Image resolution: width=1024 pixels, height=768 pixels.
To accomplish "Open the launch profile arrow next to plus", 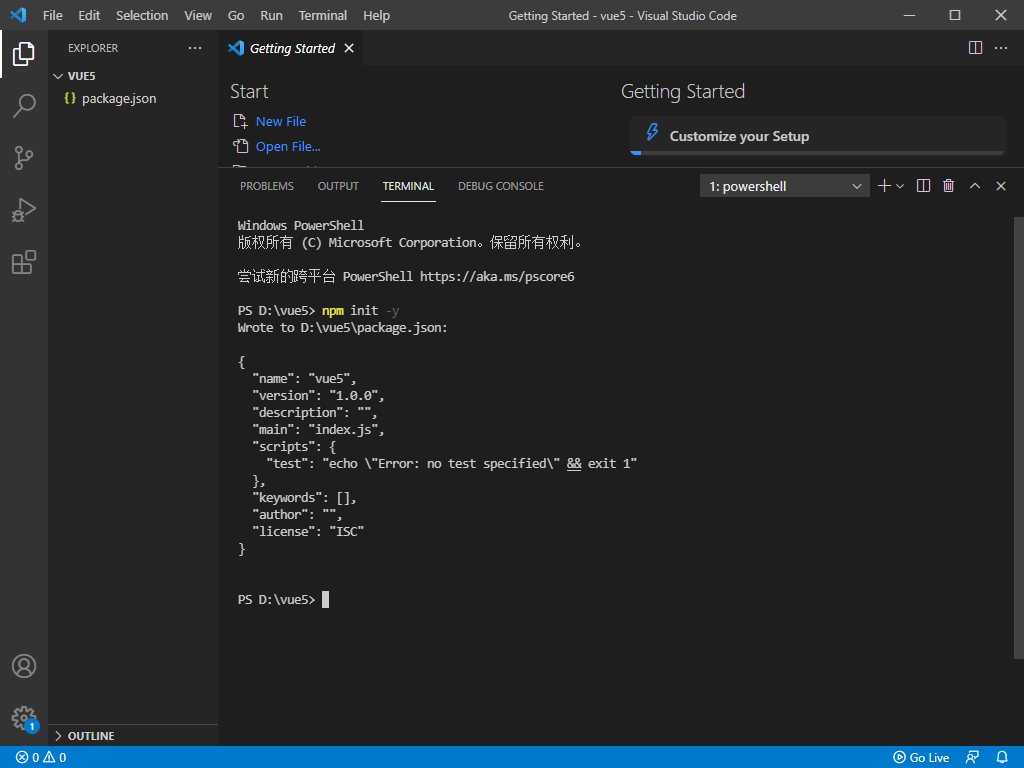I will click(900, 186).
